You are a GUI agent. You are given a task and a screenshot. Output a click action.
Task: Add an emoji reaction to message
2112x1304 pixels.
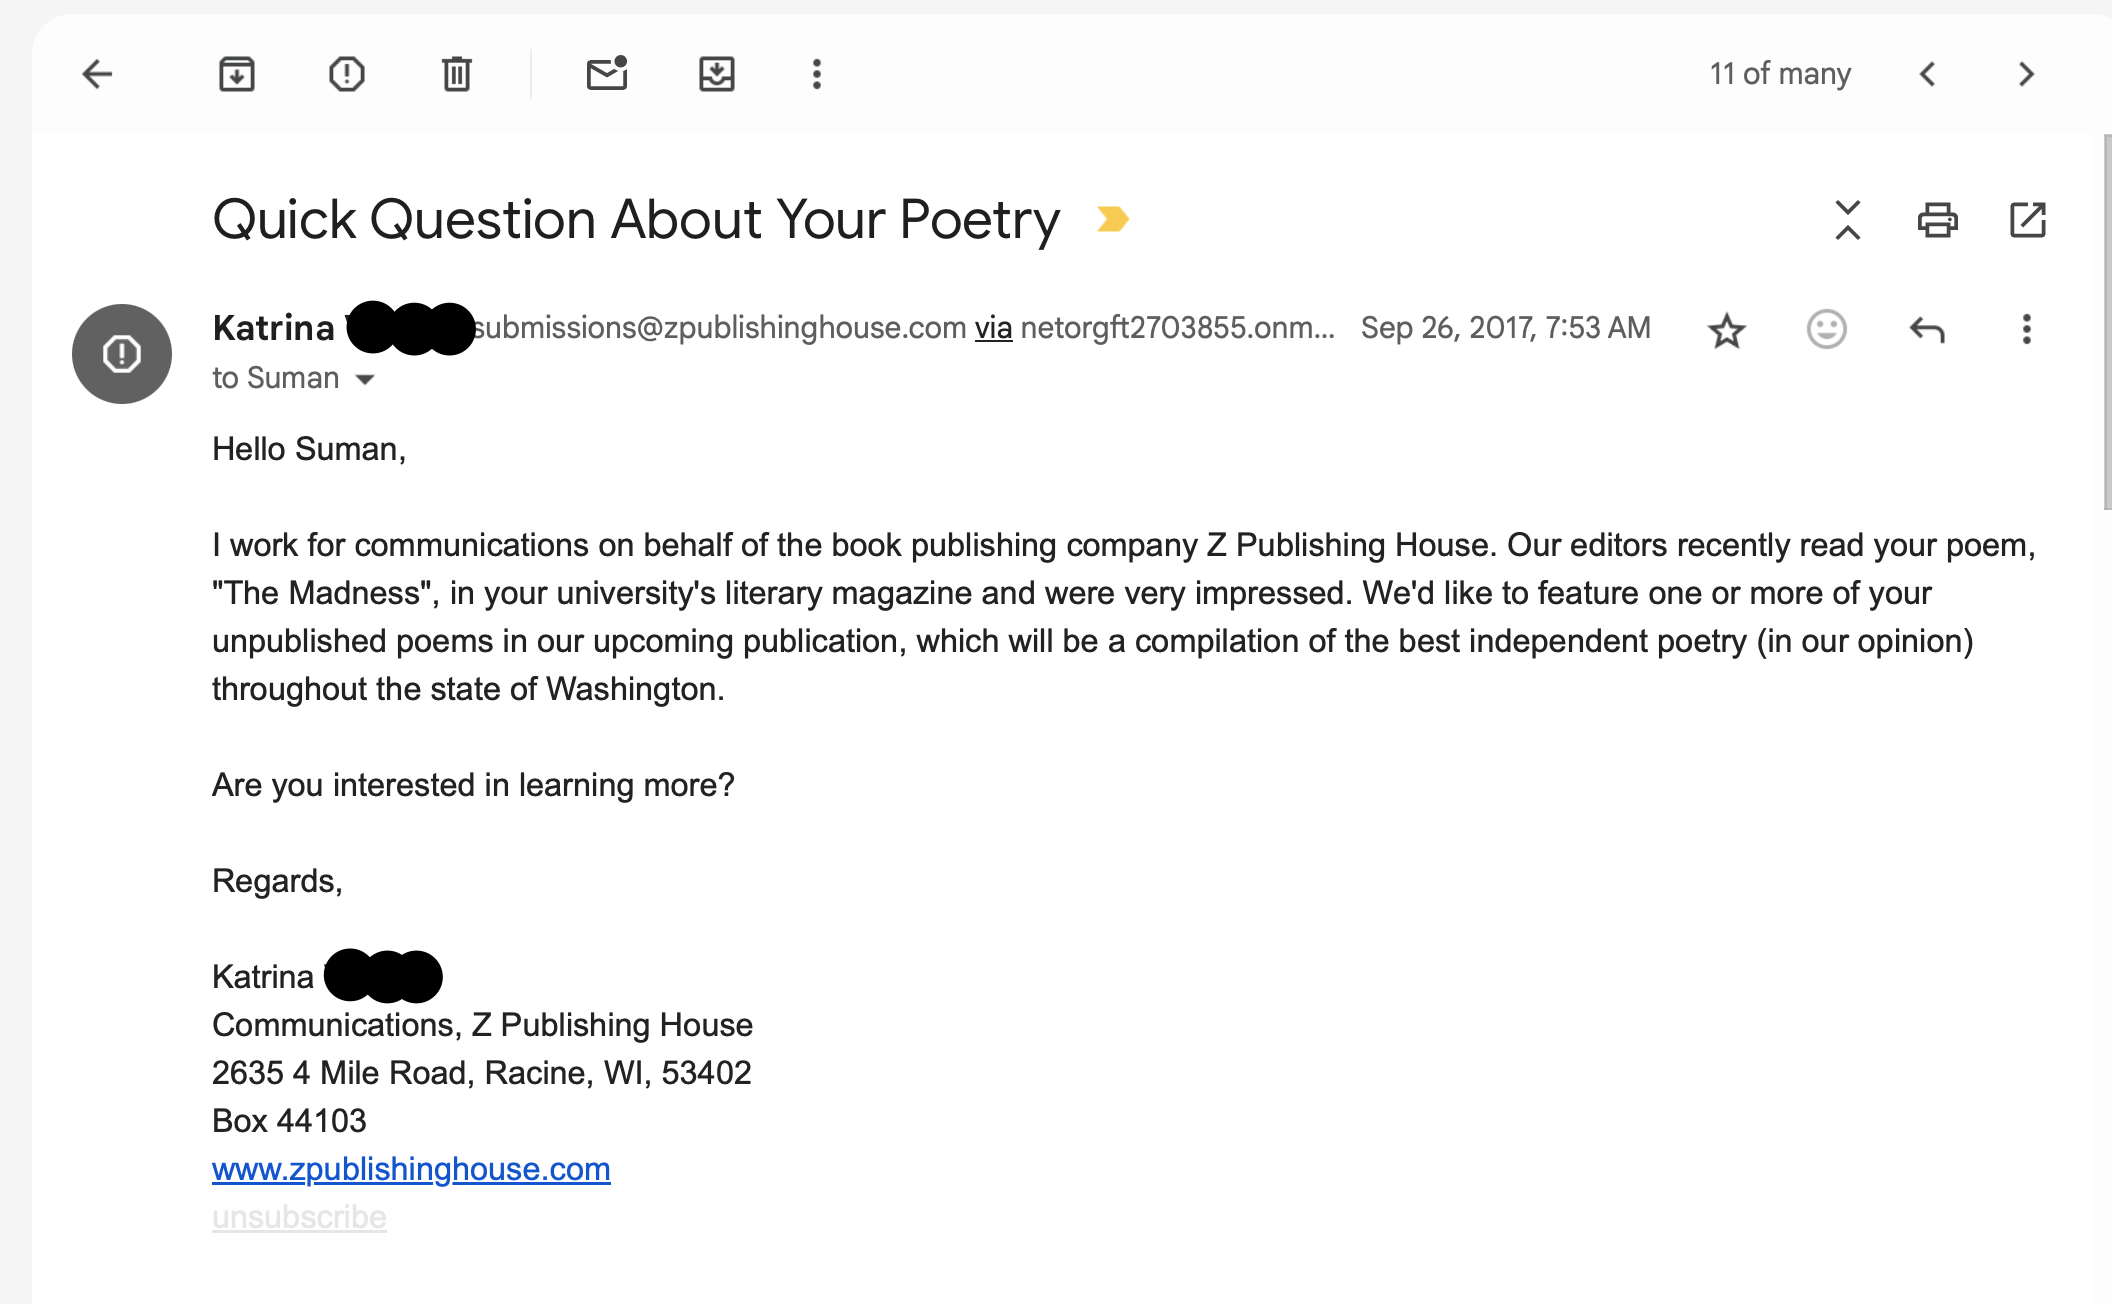pyautogui.click(x=1827, y=329)
